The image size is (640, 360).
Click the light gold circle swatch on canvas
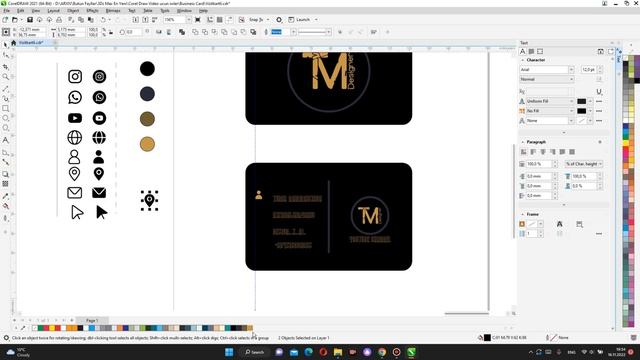coord(147,144)
